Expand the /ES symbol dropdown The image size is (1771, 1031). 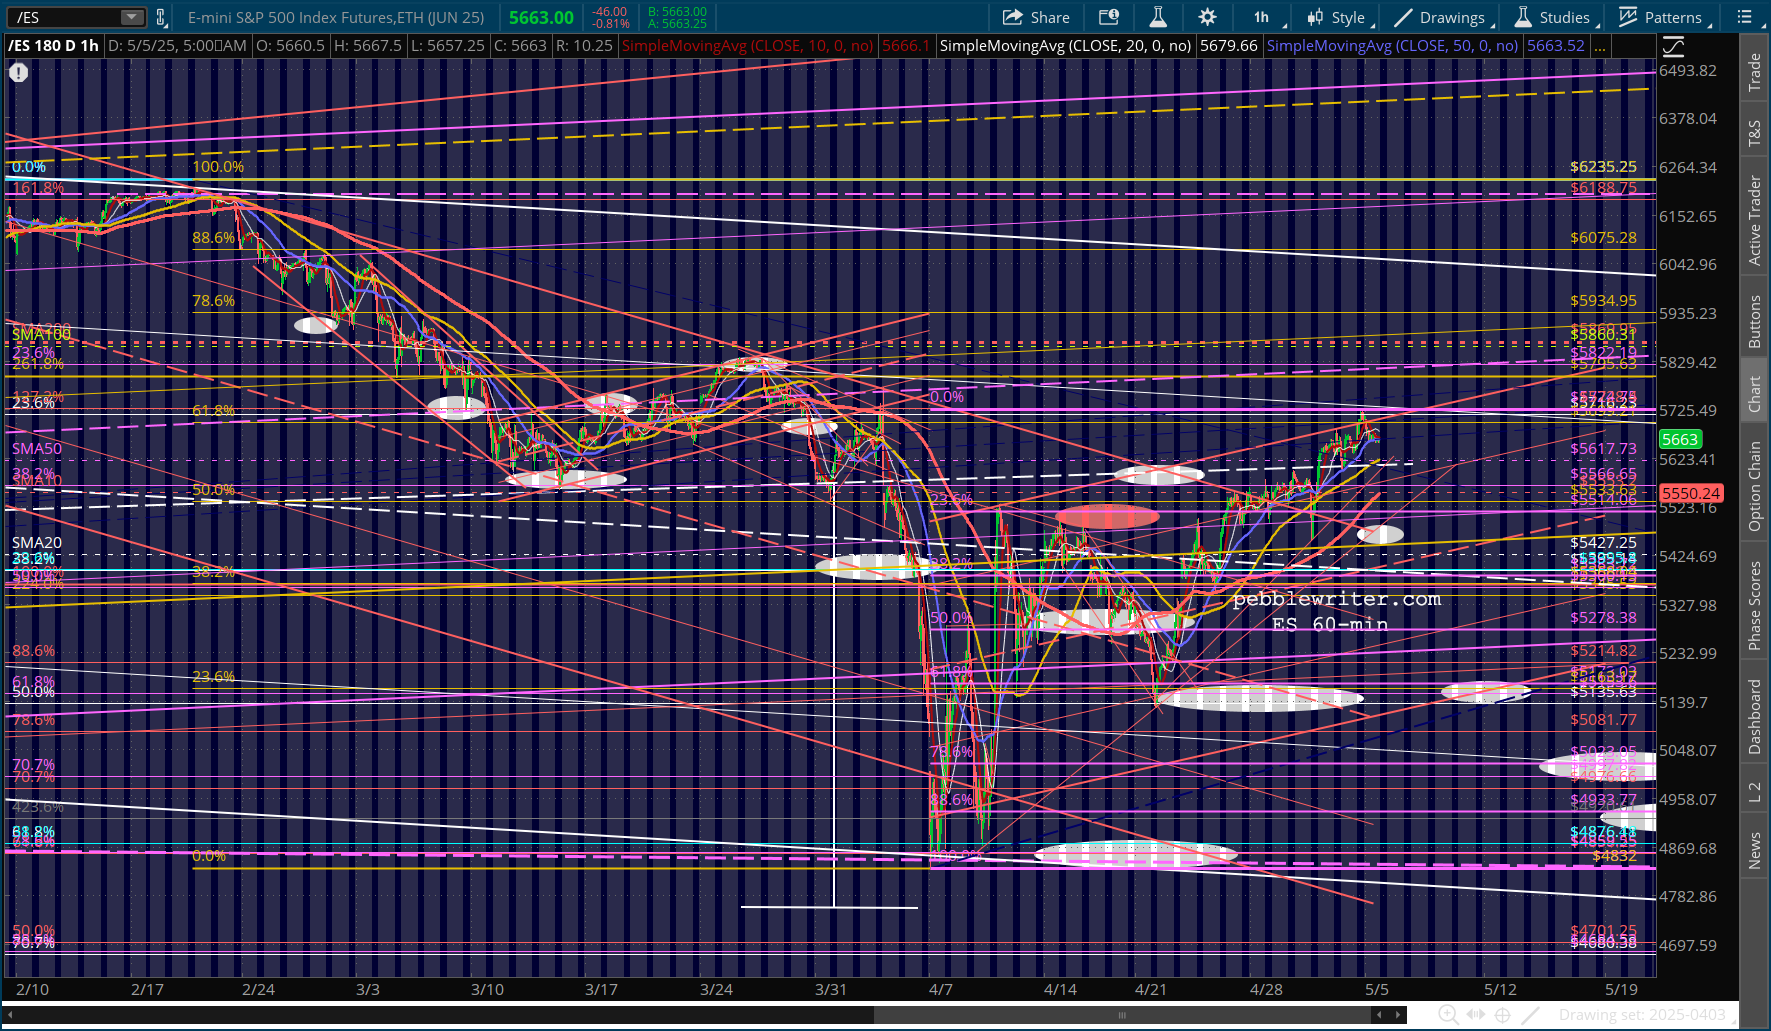132,17
